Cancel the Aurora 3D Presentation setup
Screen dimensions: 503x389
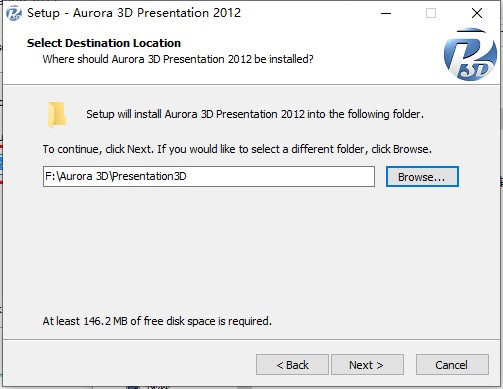pyautogui.click(x=452, y=365)
